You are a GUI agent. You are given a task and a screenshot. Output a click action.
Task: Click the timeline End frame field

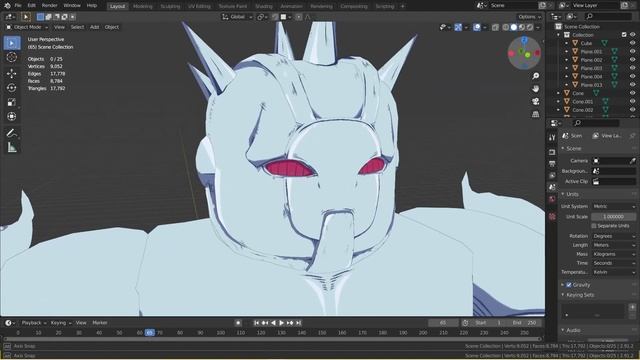pos(525,323)
